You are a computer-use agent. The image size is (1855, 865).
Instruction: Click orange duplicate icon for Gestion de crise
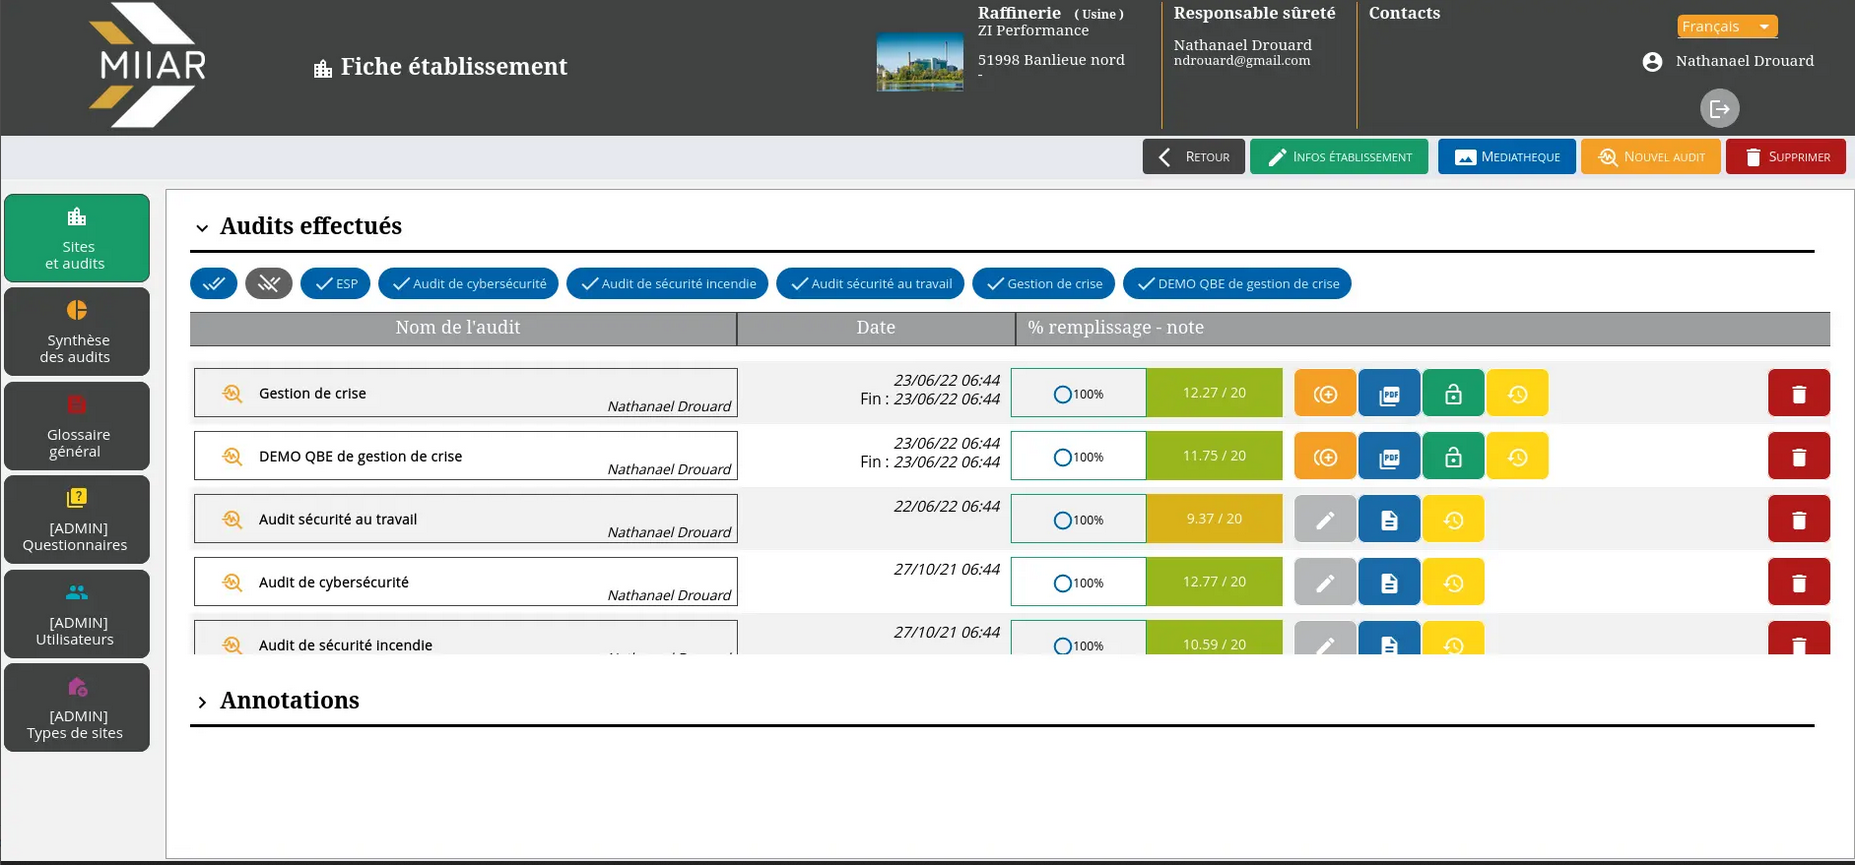pos(1325,393)
